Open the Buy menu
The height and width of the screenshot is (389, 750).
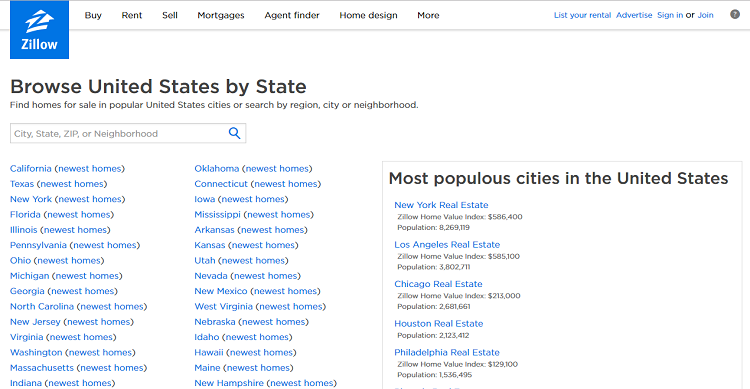click(93, 15)
